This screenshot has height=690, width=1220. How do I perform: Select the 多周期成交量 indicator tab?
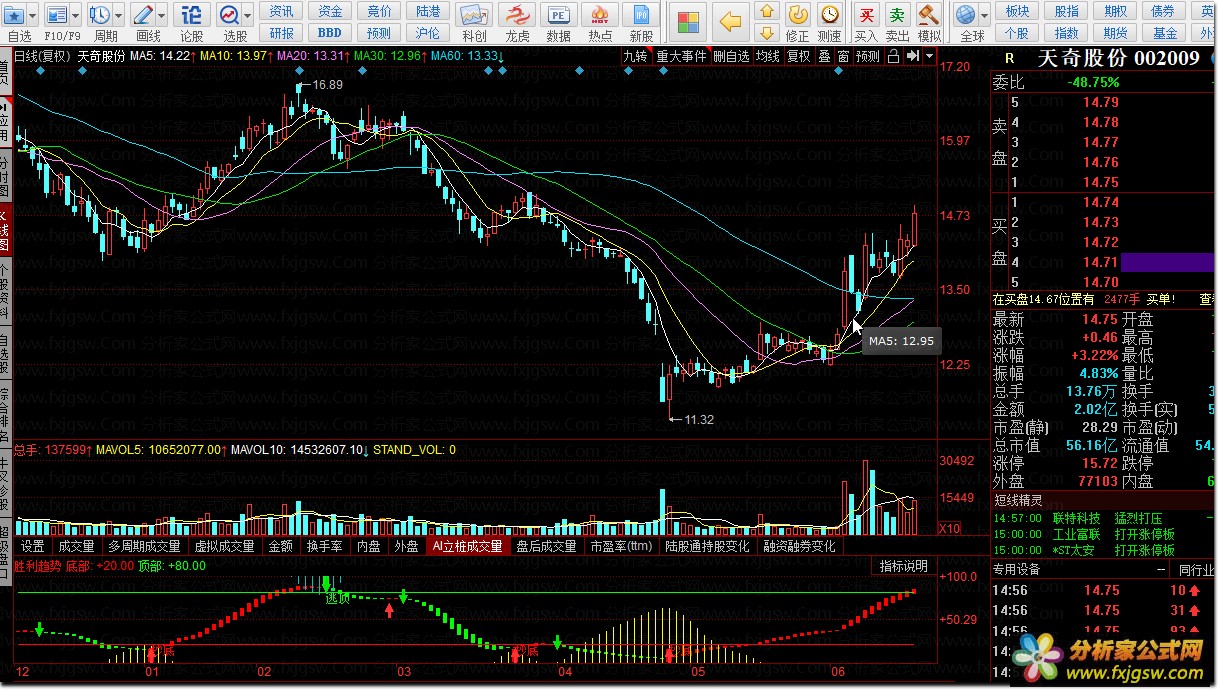144,546
